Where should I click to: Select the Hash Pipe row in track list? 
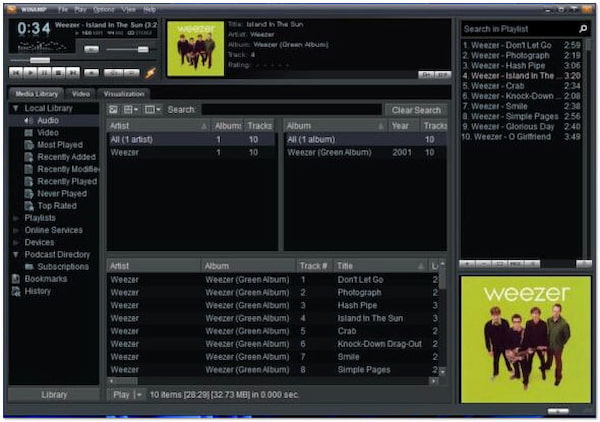coord(273,305)
